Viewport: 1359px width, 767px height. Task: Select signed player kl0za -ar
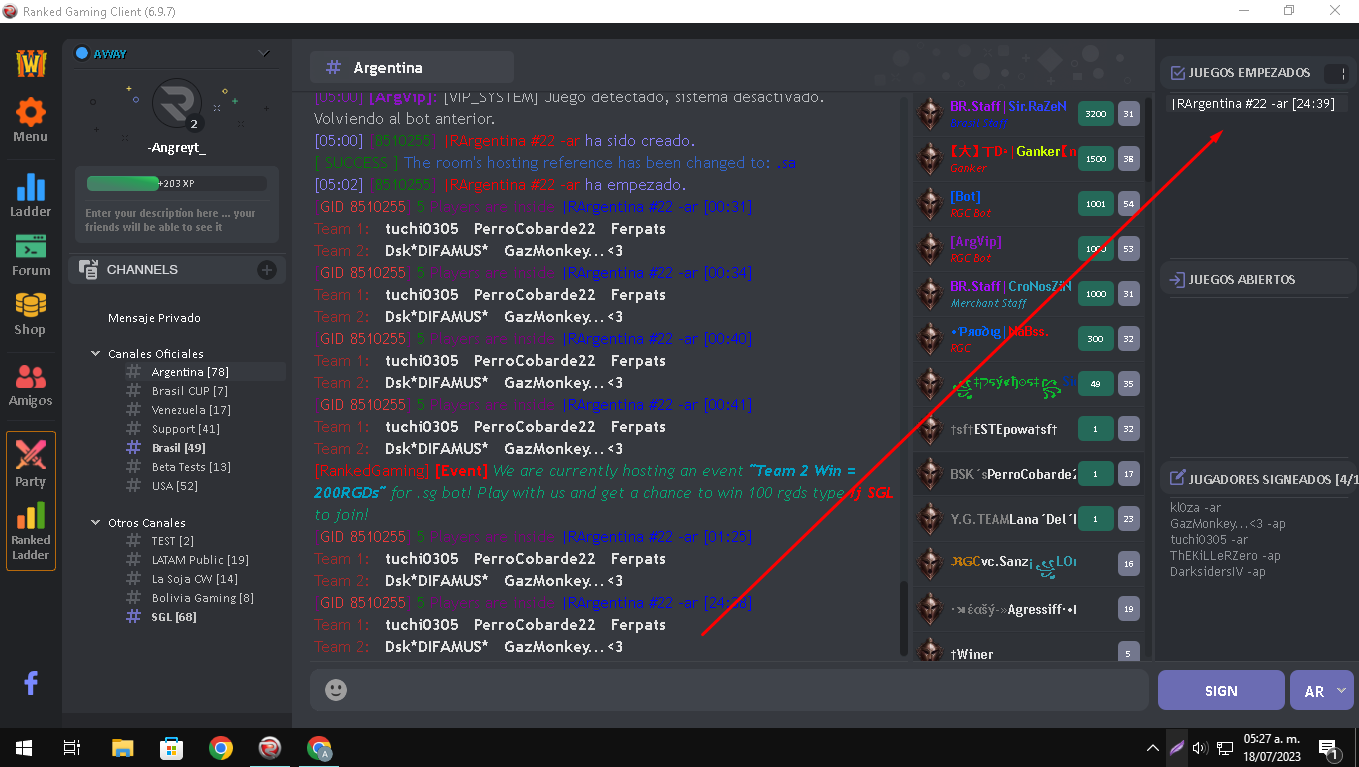pos(1195,508)
